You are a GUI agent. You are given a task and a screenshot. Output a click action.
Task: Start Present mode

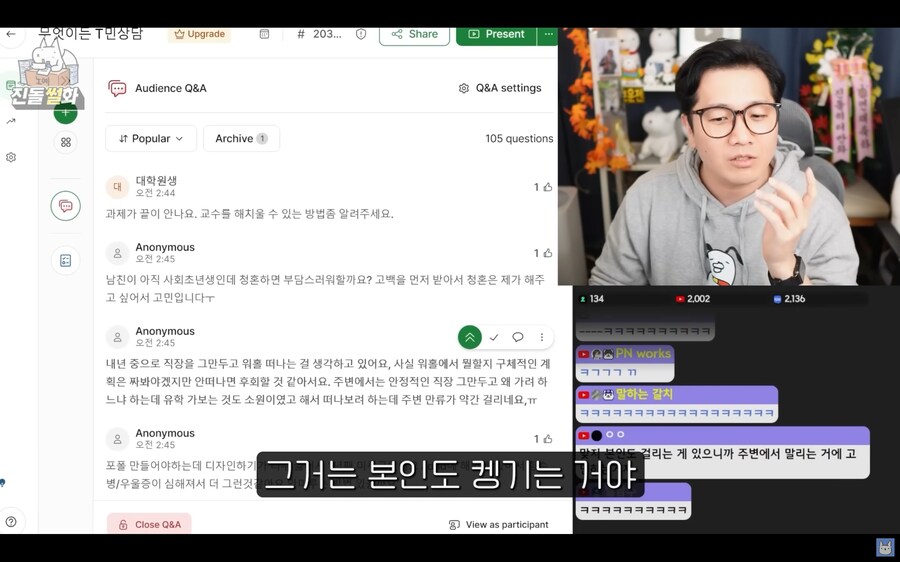(x=496, y=34)
